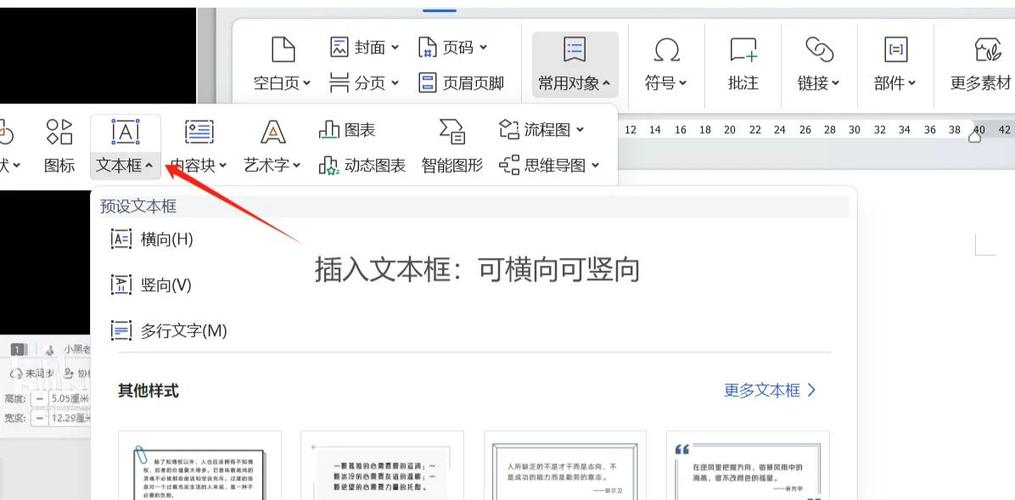Click the 高度 5.05厘米 height field

(69, 398)
